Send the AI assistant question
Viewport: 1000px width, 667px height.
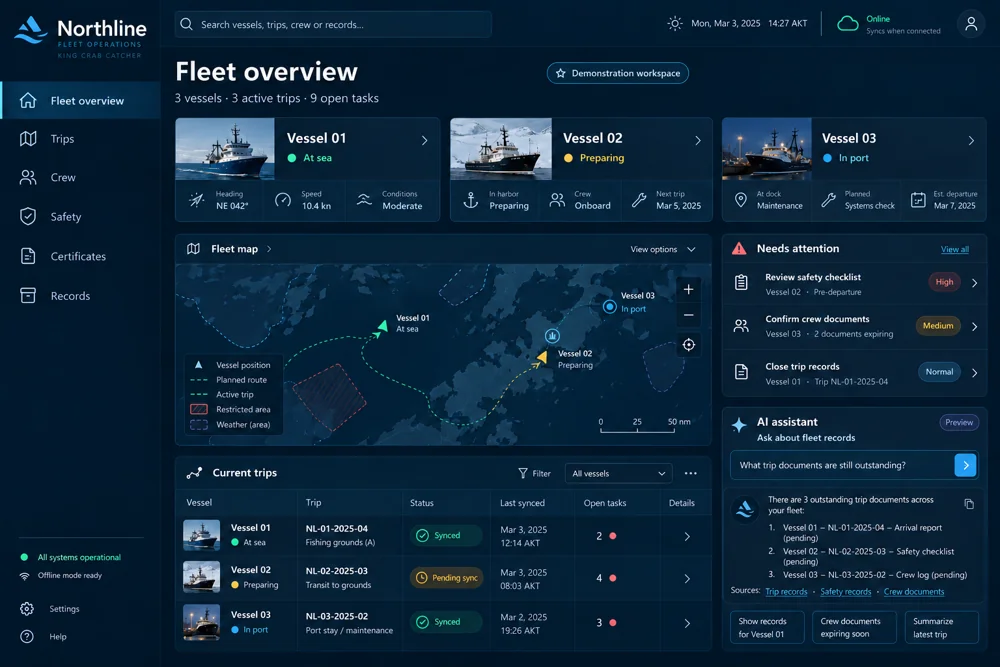966,465
